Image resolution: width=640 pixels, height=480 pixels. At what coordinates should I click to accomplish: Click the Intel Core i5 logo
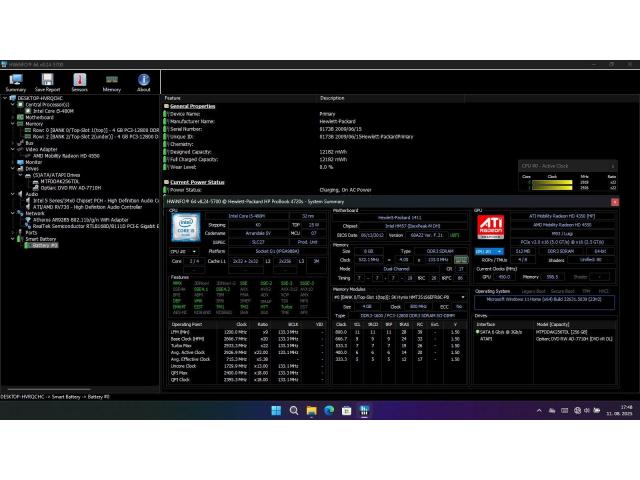pyautogui.click(x=186, y=227)
